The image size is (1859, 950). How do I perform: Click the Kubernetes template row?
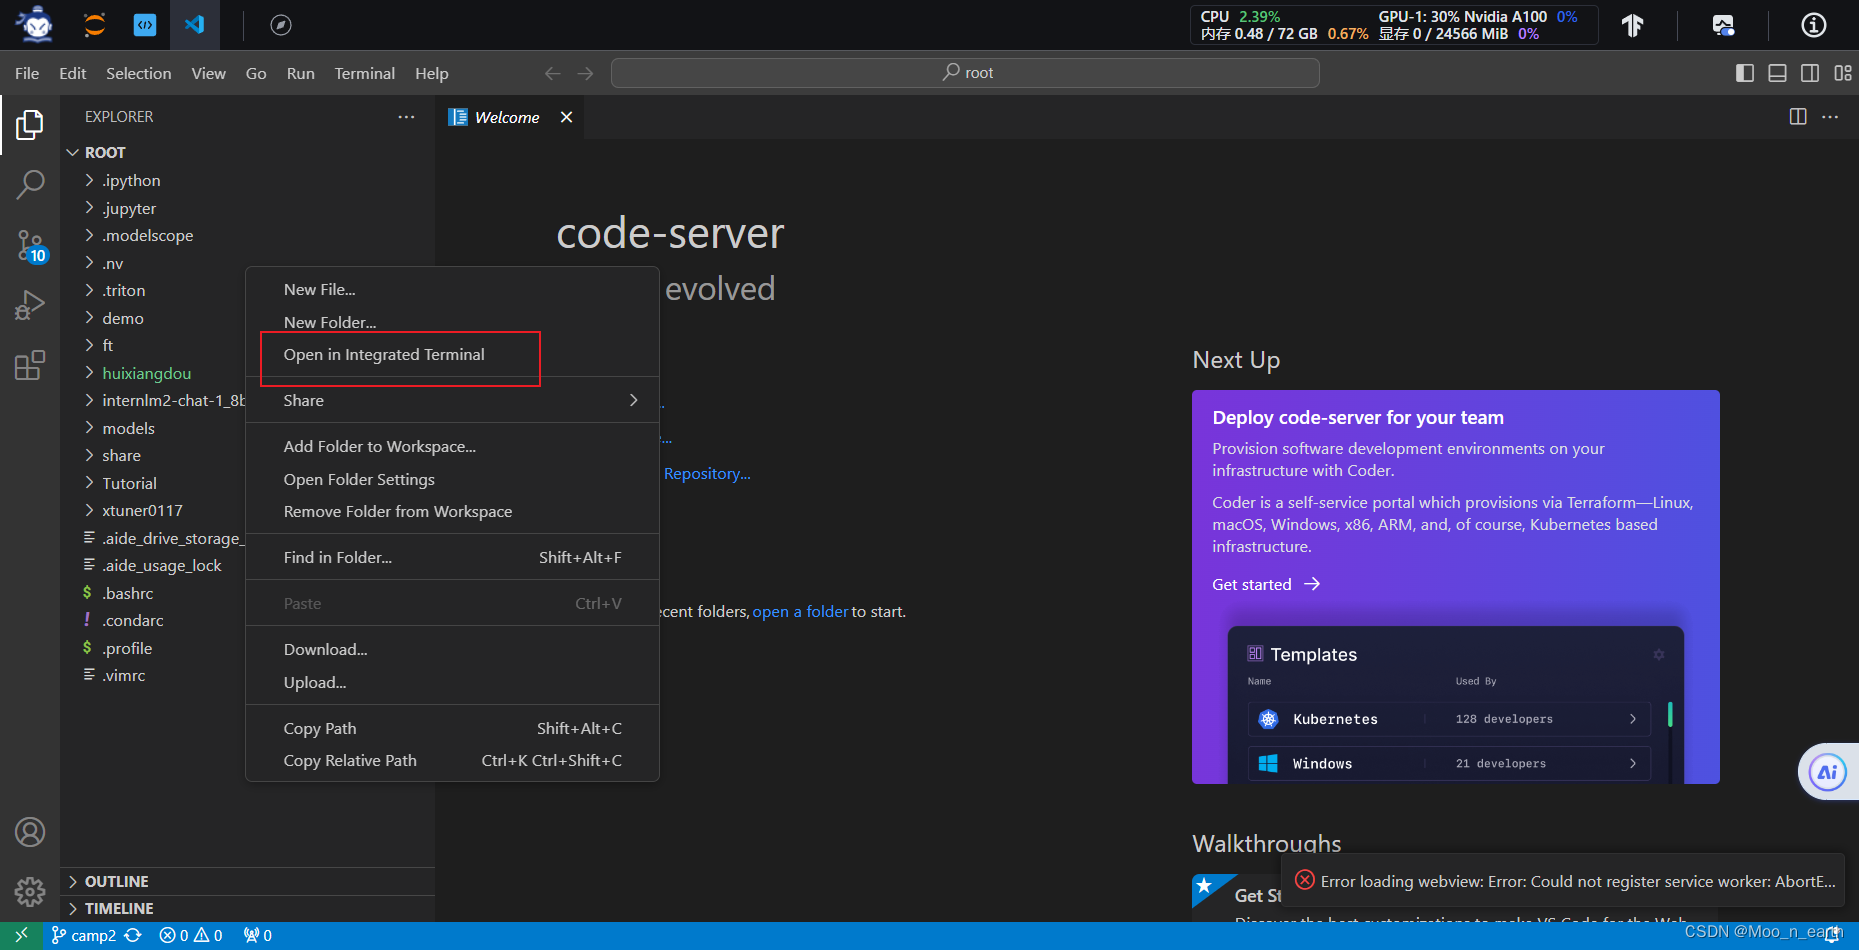pyautogui.click(x=1449, y=719)
